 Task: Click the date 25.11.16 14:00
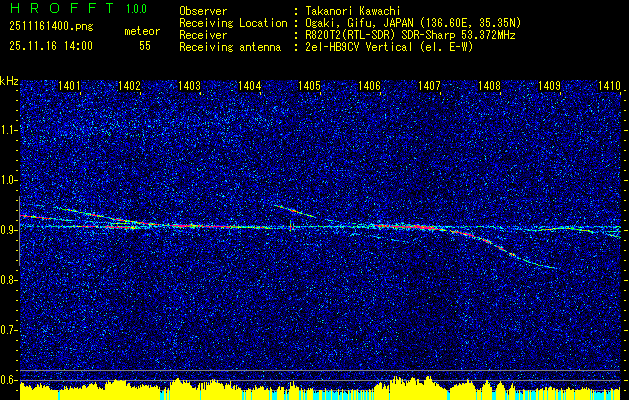[51, 46]
